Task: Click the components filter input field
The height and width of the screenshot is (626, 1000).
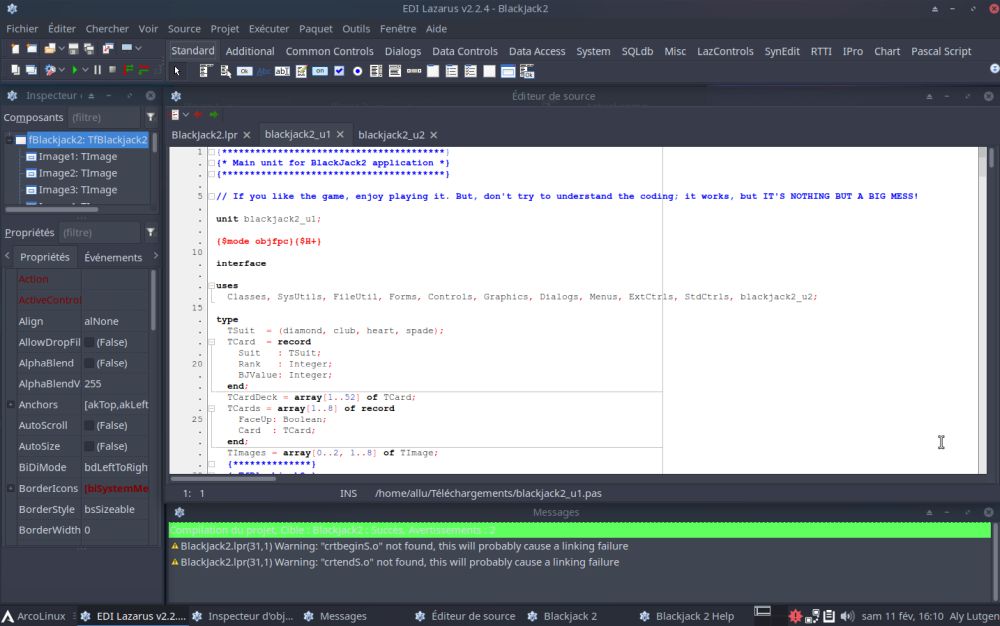Action: (104, 117)
